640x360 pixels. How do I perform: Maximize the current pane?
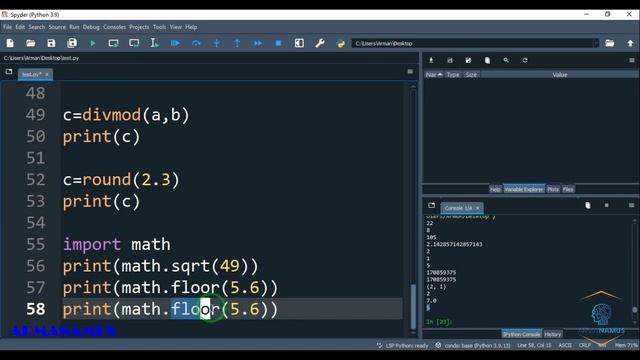click(299, 43)
